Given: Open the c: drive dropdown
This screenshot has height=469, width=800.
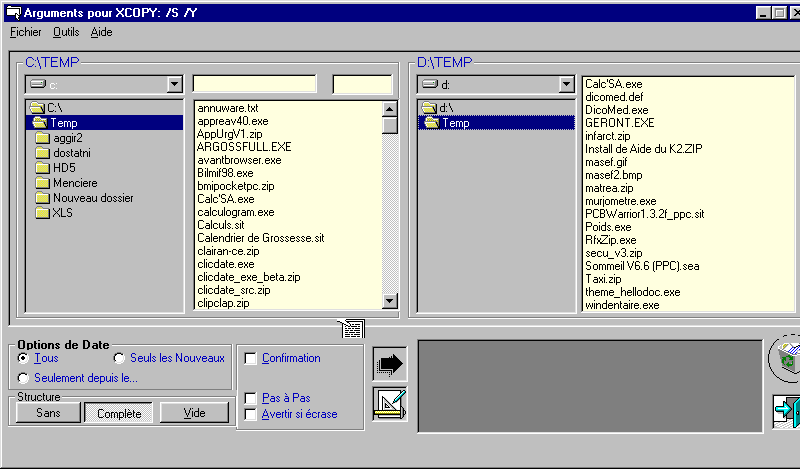Looking at the screenshot, I should coord(174,84).
